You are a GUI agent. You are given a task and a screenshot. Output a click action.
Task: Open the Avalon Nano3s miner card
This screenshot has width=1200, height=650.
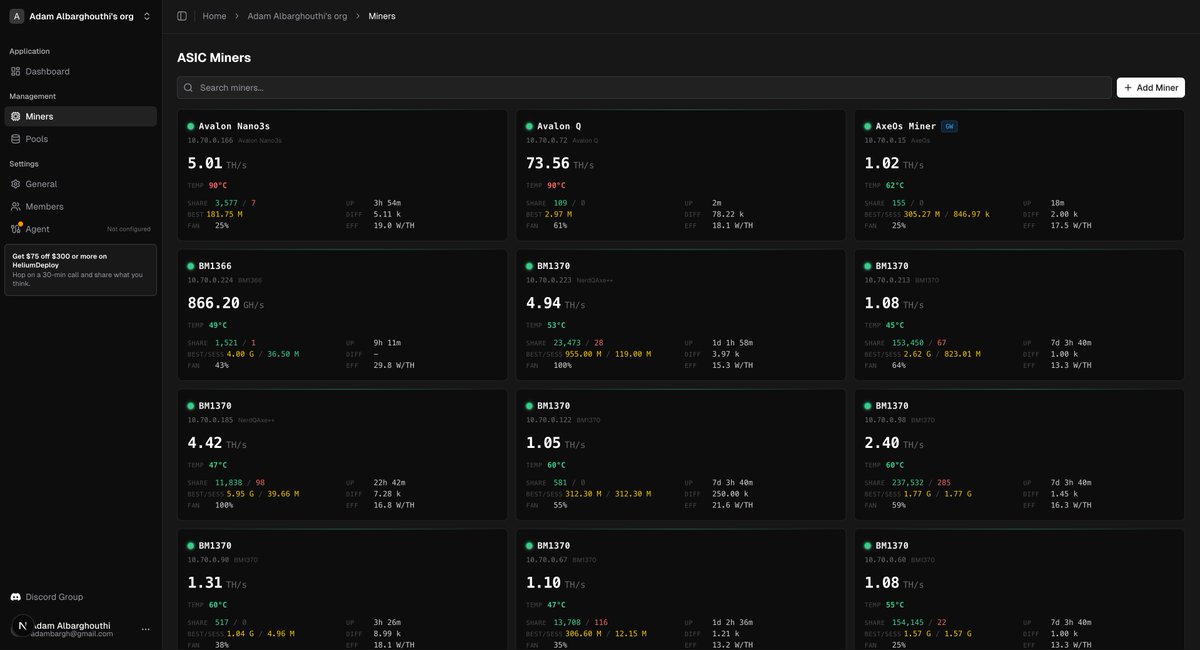pos(341,175)
